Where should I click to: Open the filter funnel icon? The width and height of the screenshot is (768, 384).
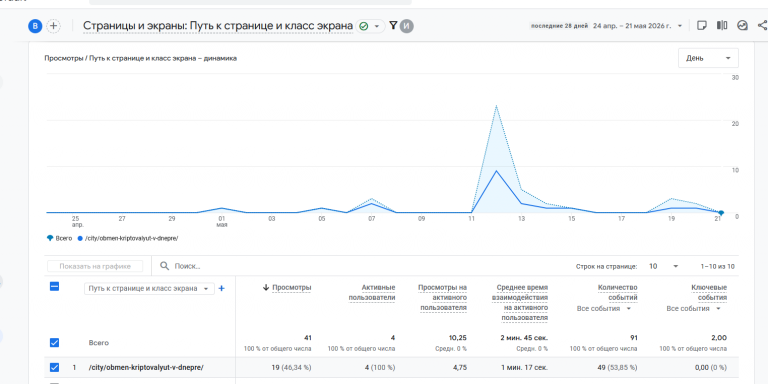tap(393, 25)
